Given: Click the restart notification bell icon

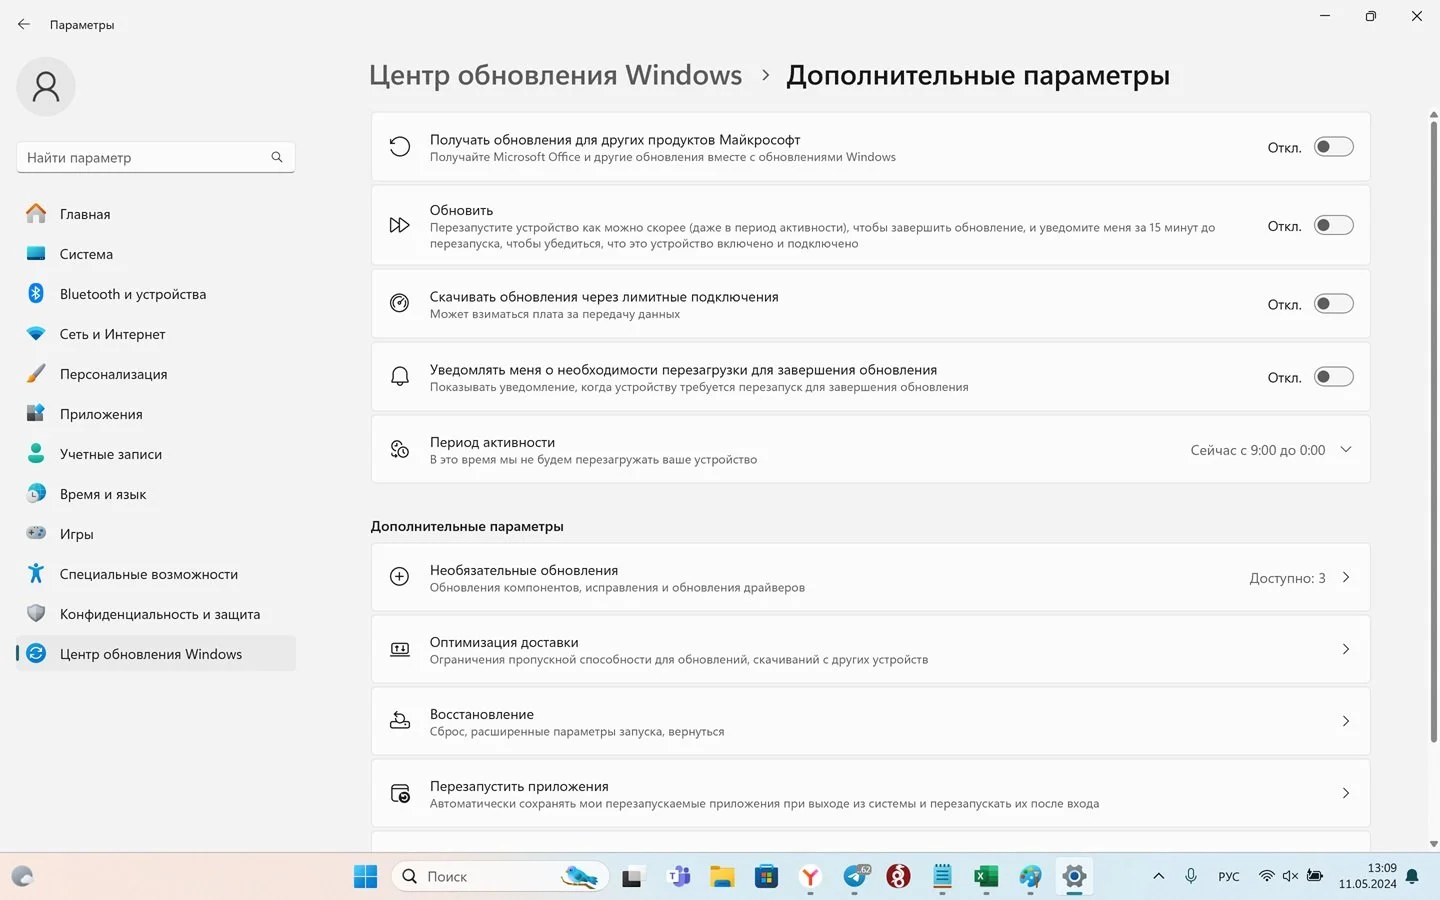Looking at the screenshot, I should pyautogui.click(x=399, y=377).
